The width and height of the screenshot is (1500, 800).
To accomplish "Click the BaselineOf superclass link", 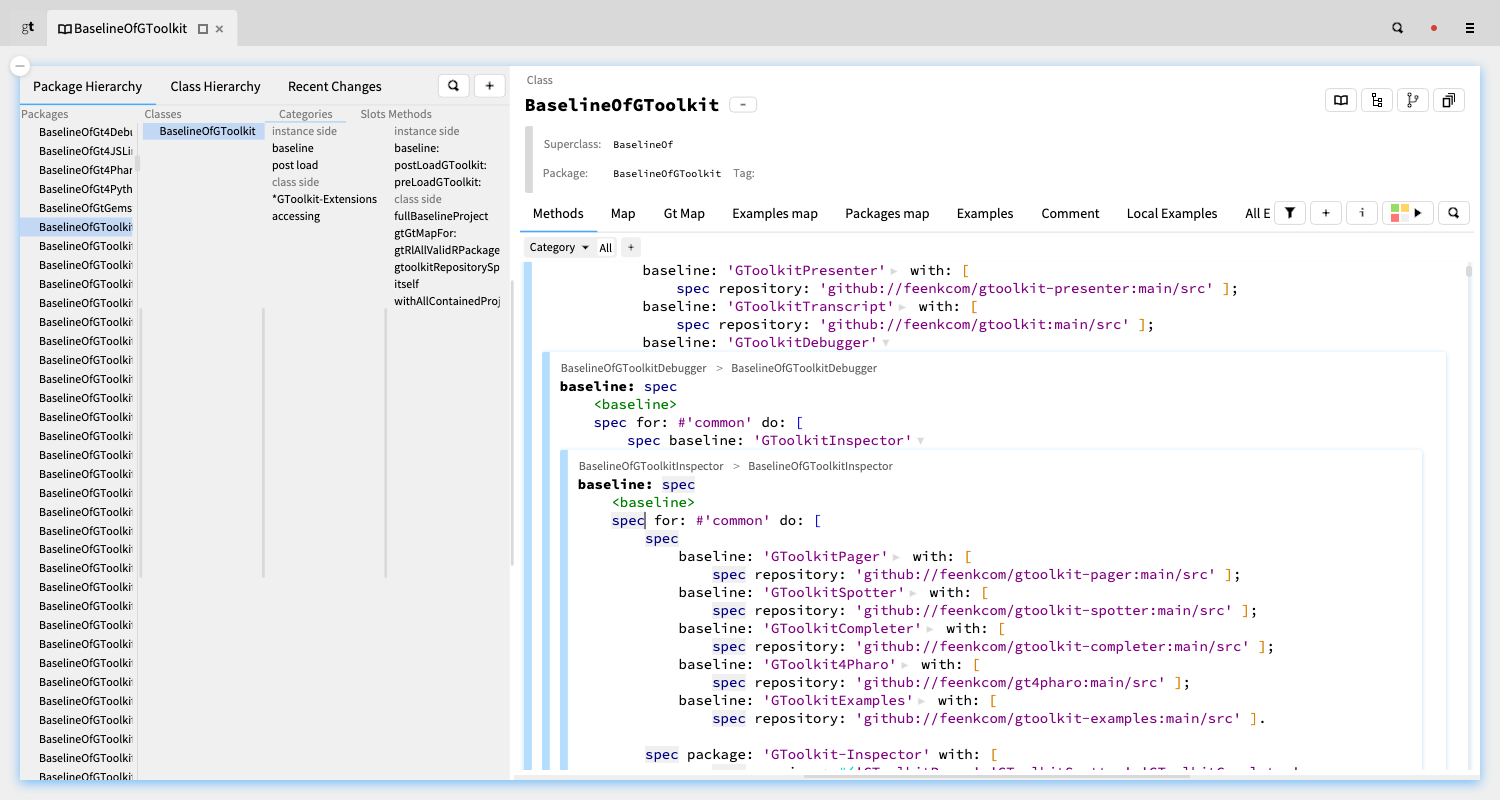I will (x=643, y=144).
